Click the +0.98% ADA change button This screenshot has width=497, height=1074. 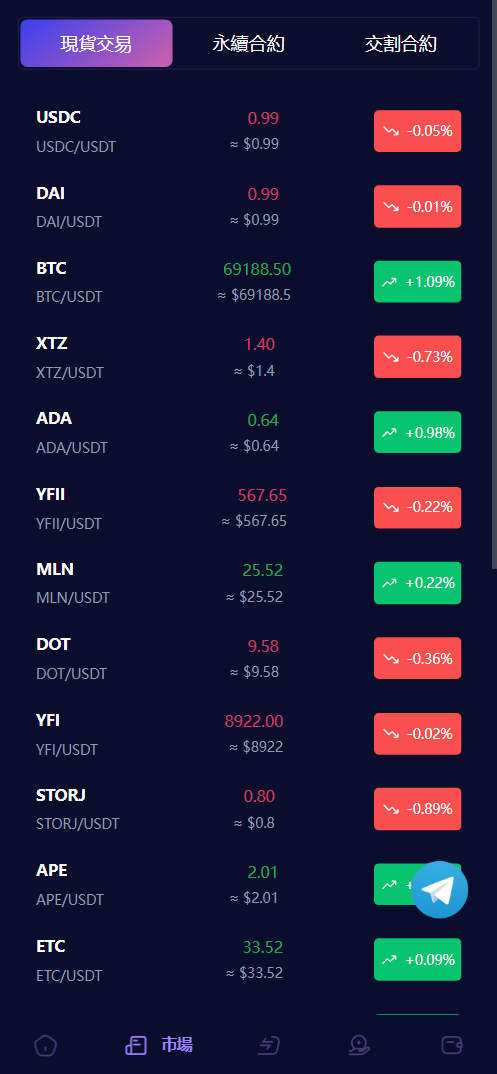pos(418,432)
